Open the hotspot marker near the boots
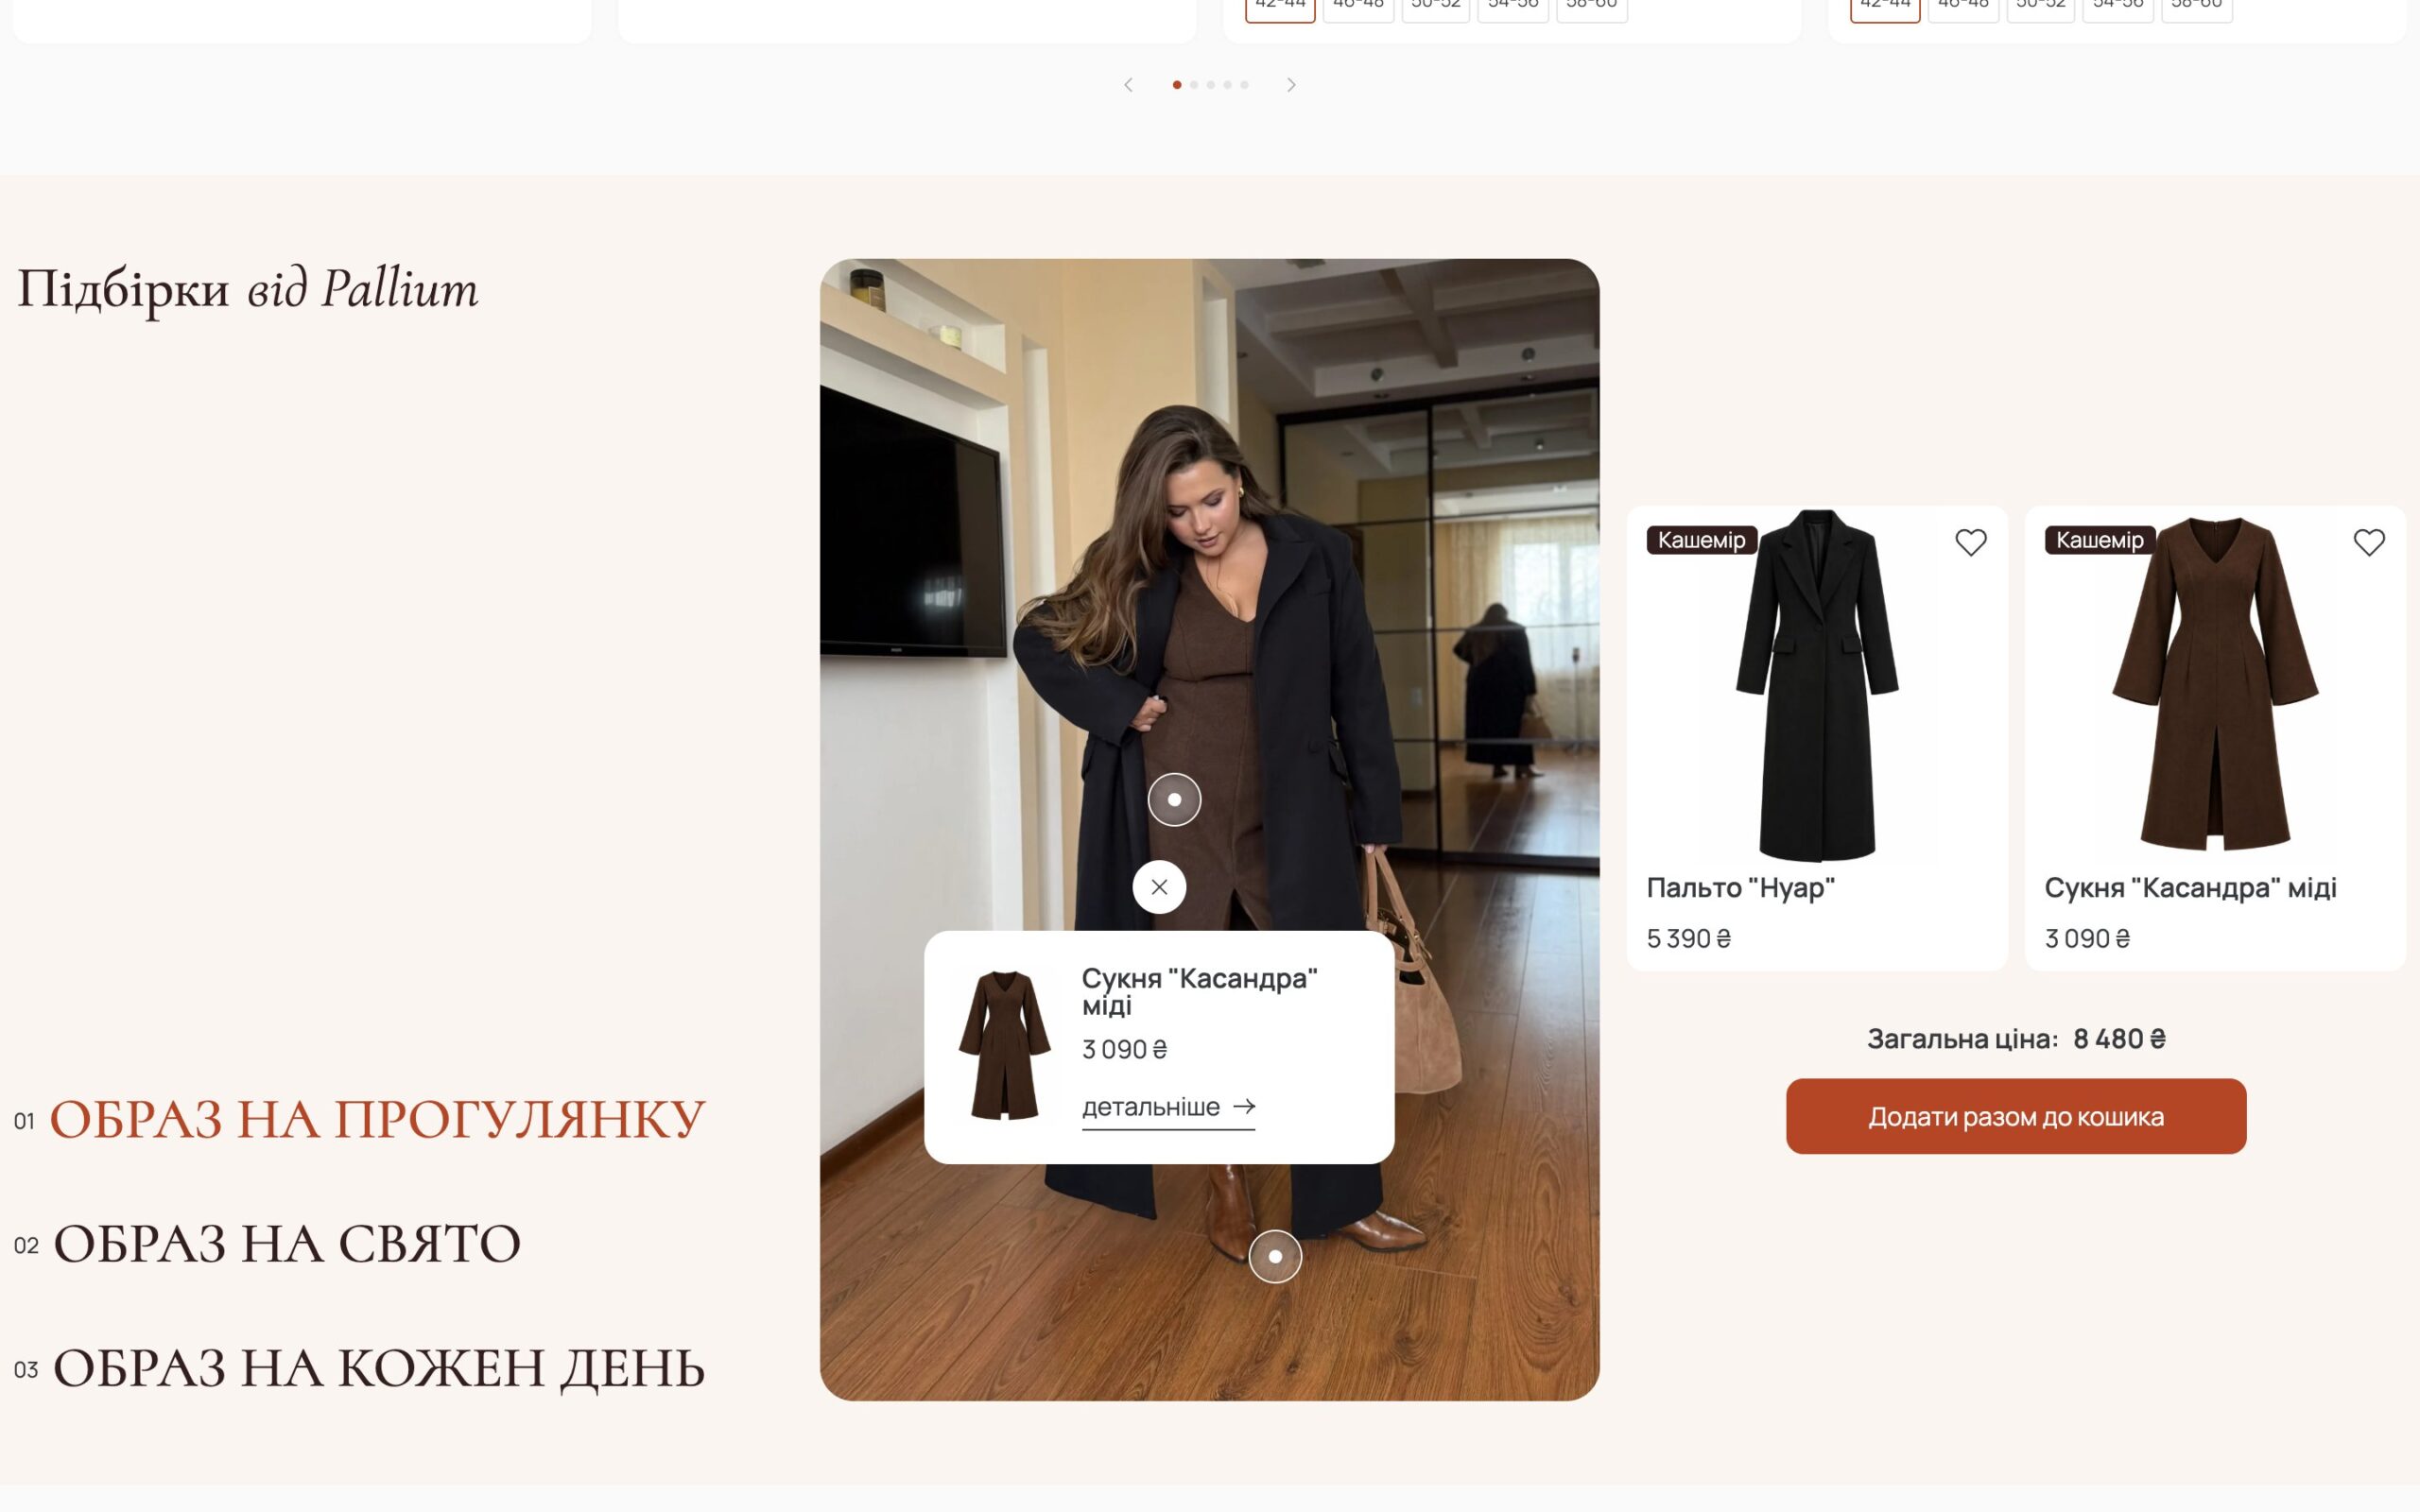The image size is (2420, 1512). (1275, 1256)
